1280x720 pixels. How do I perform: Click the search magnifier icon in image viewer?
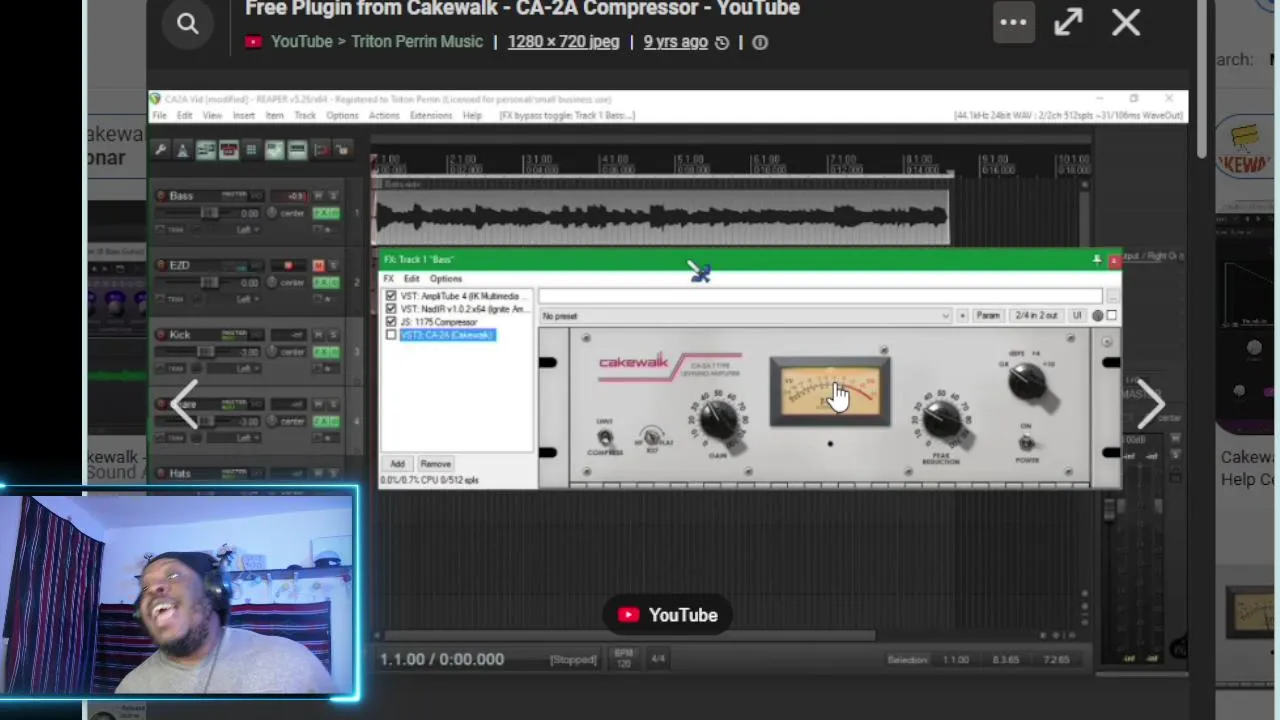(187, 23)
